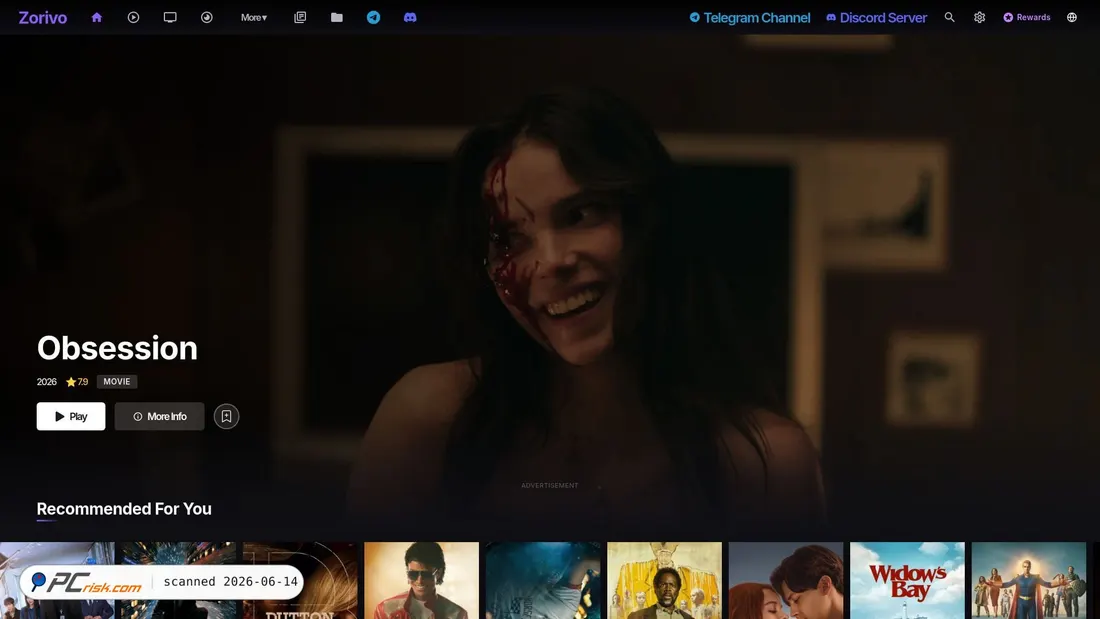This screenshot has height=619, width=1100.
Task: Open the superhero group poster
Action: (x=1028, y=580)
